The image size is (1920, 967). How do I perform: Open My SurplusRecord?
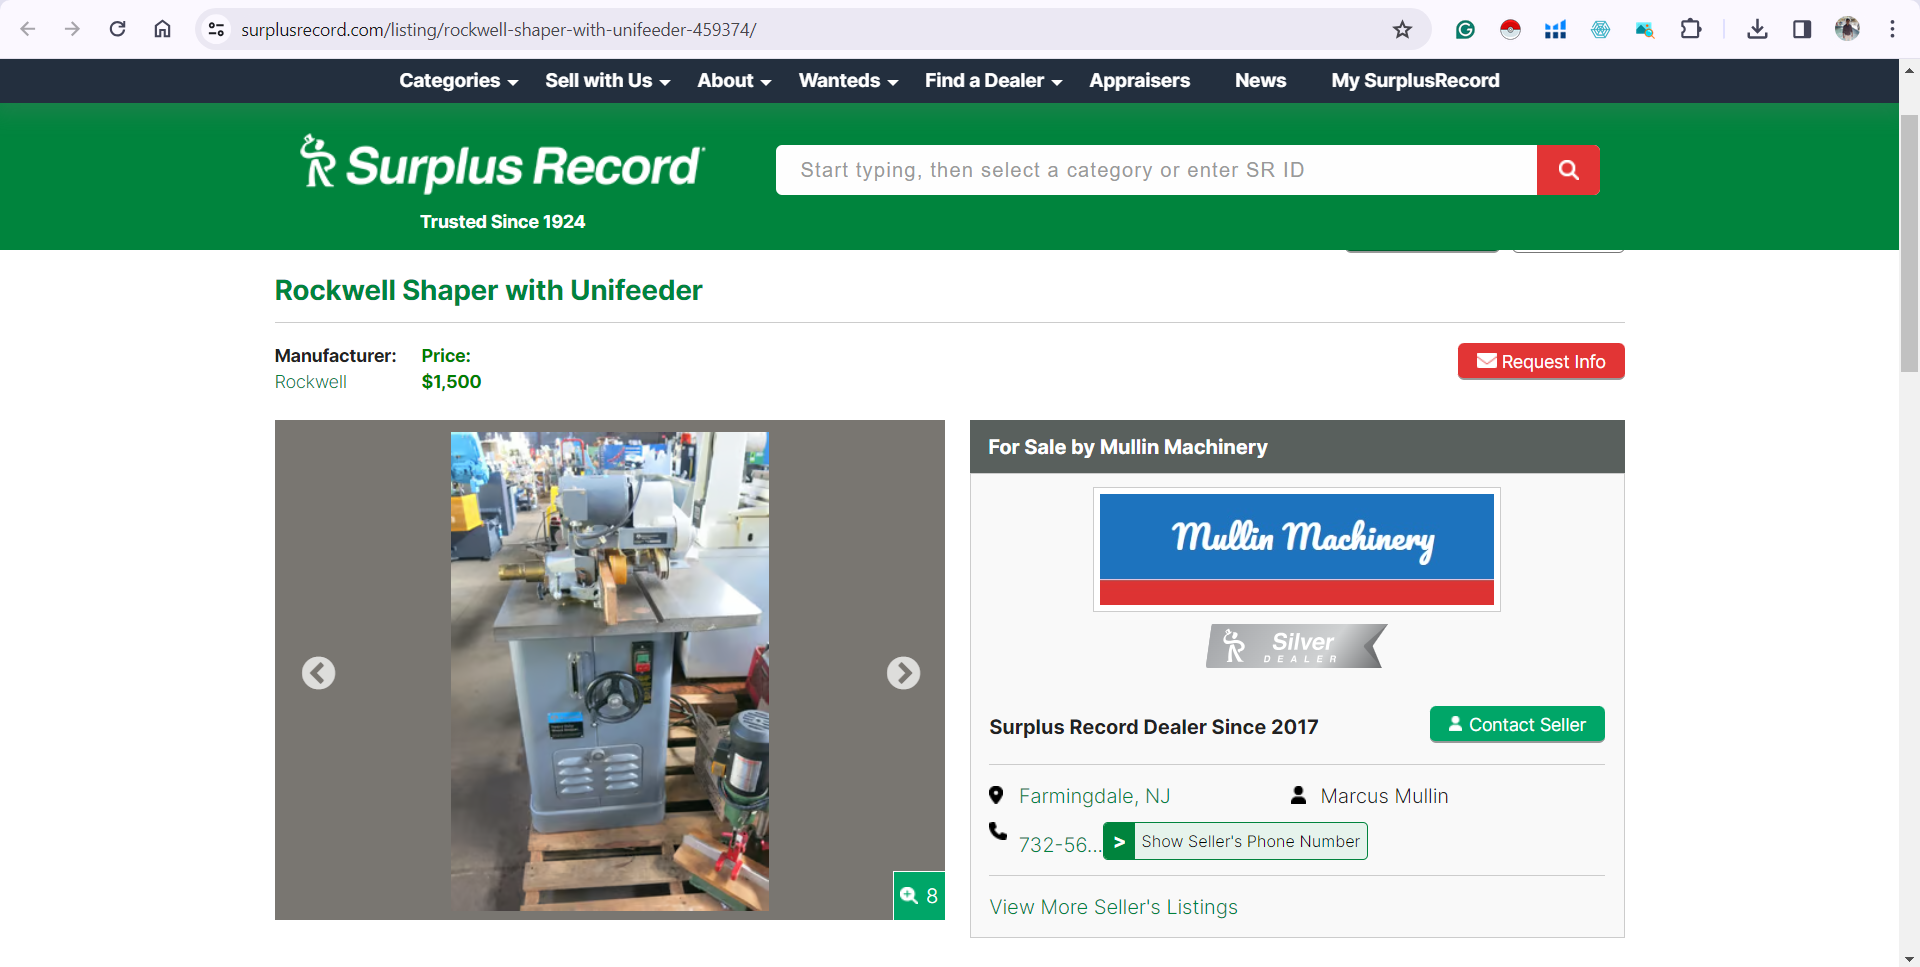tap(1415, 81)
